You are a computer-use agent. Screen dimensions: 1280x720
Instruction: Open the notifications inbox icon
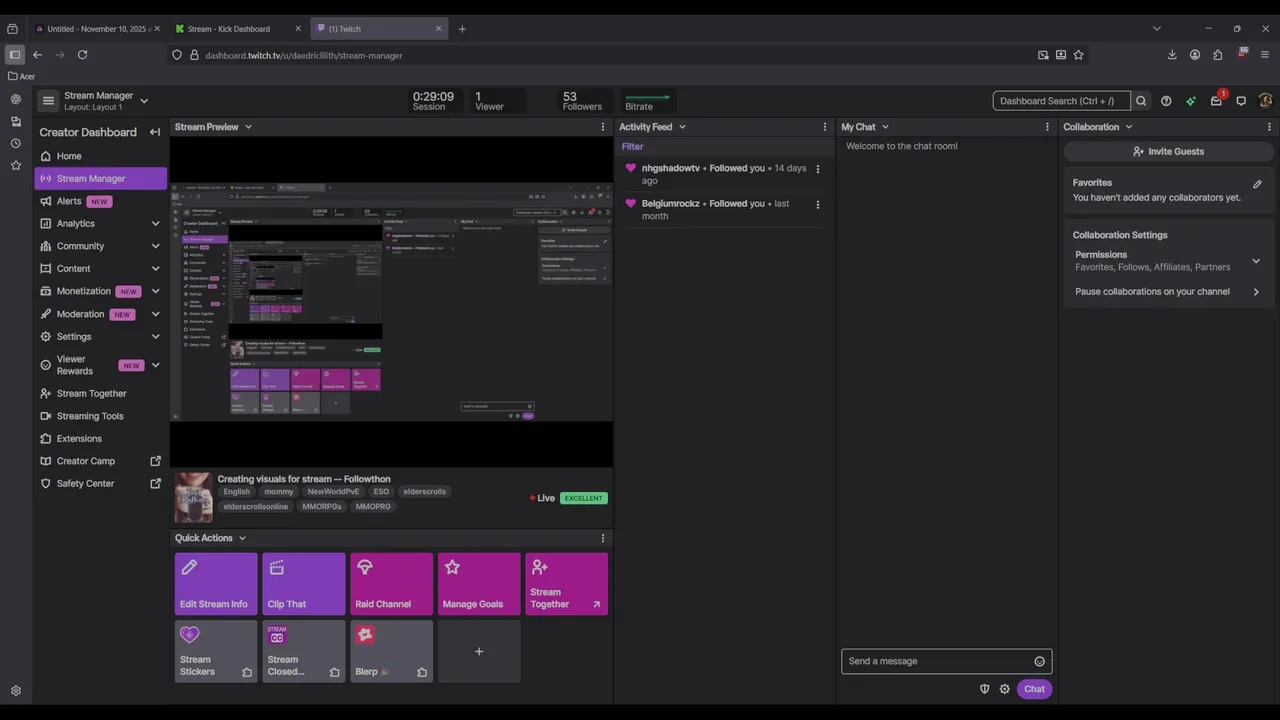(x=1216, y=101)
